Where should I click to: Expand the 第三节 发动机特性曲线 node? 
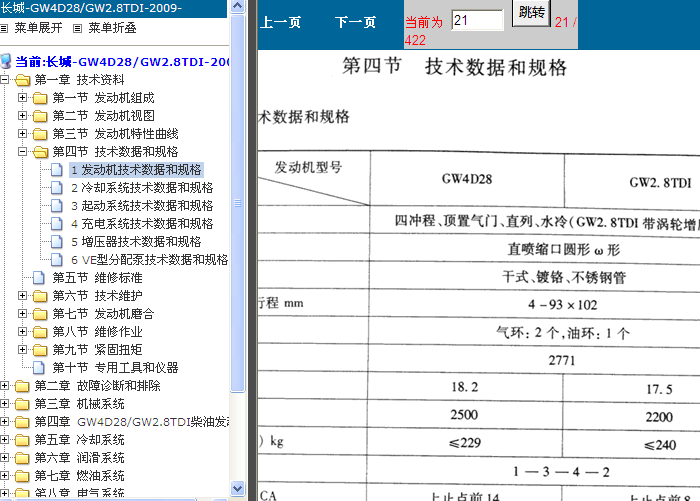(x=22, y=134)
